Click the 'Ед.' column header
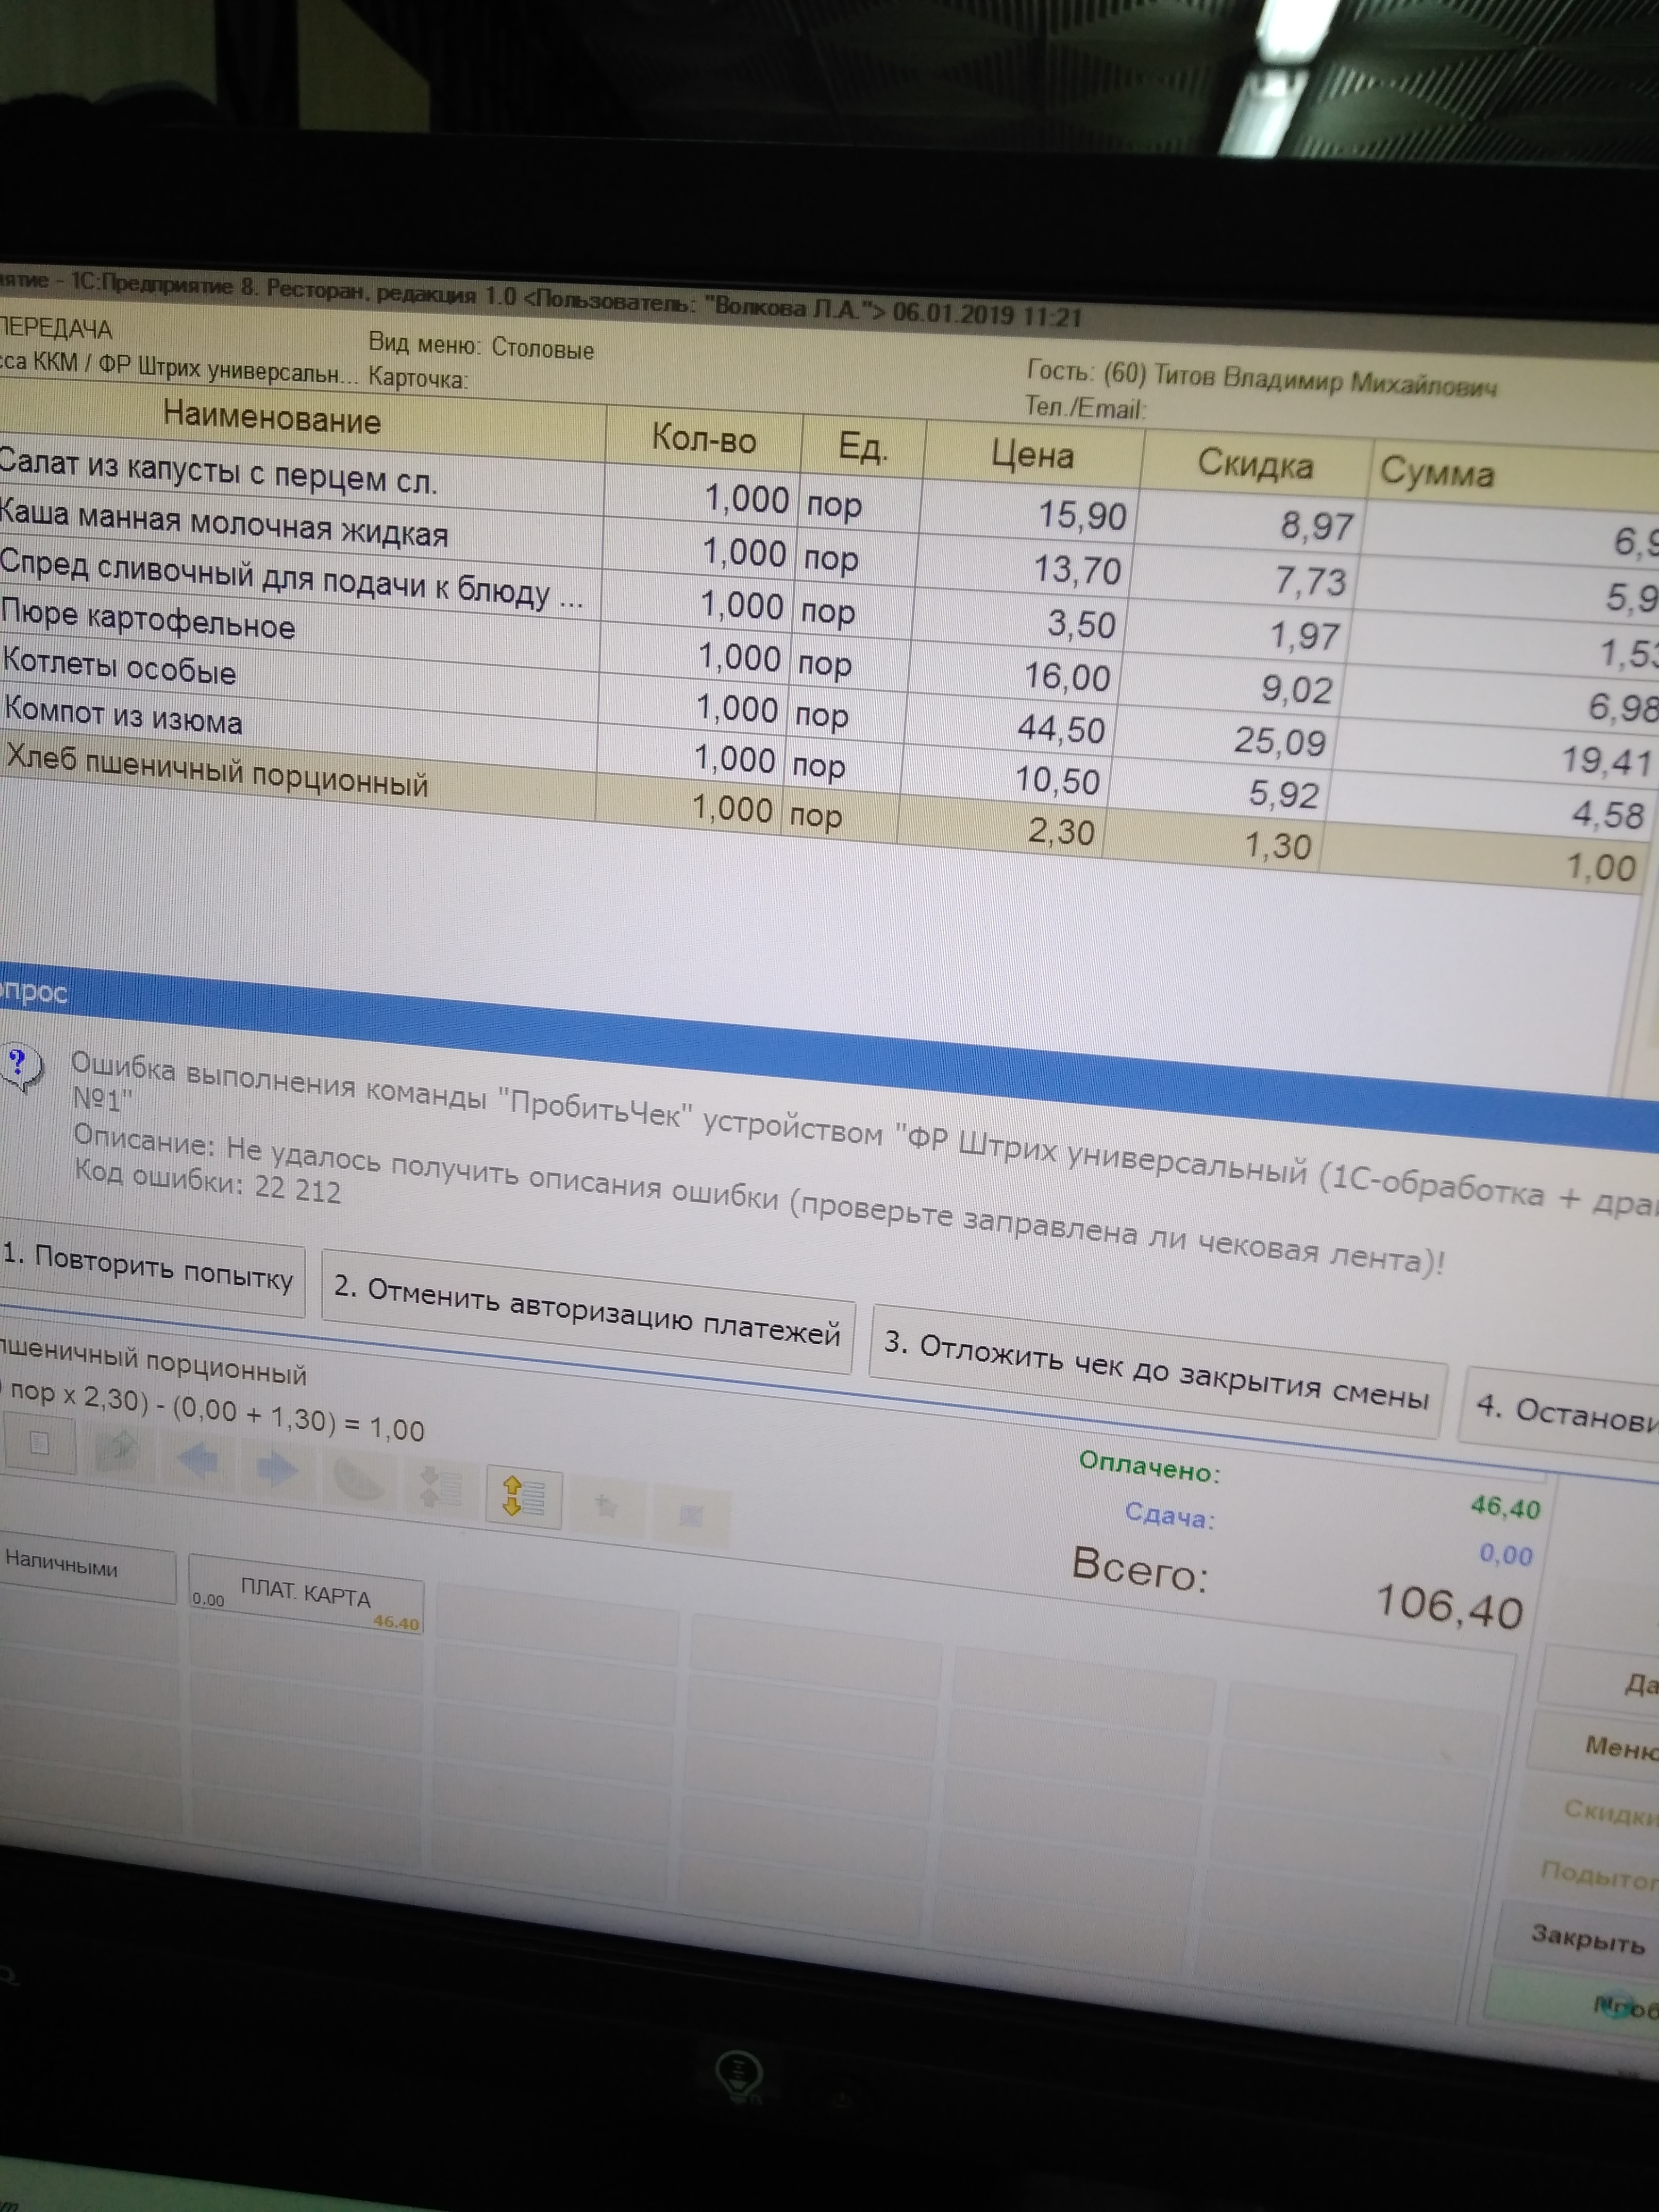 click(863, 447)
